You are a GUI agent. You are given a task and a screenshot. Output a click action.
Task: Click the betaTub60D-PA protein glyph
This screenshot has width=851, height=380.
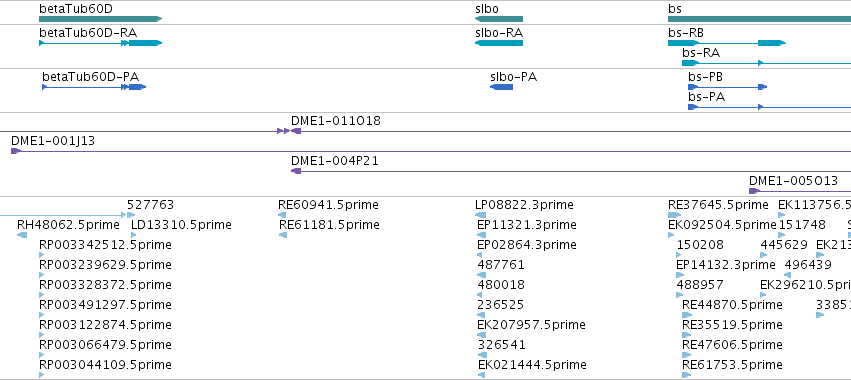(x=94, y=87)
